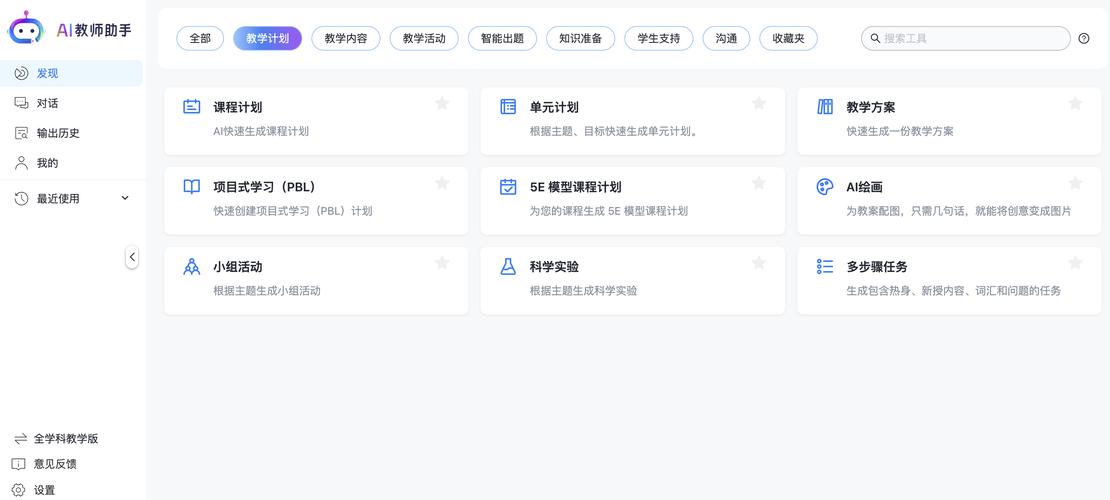Click the 意见反馈 feedback icon

point(19,465)
